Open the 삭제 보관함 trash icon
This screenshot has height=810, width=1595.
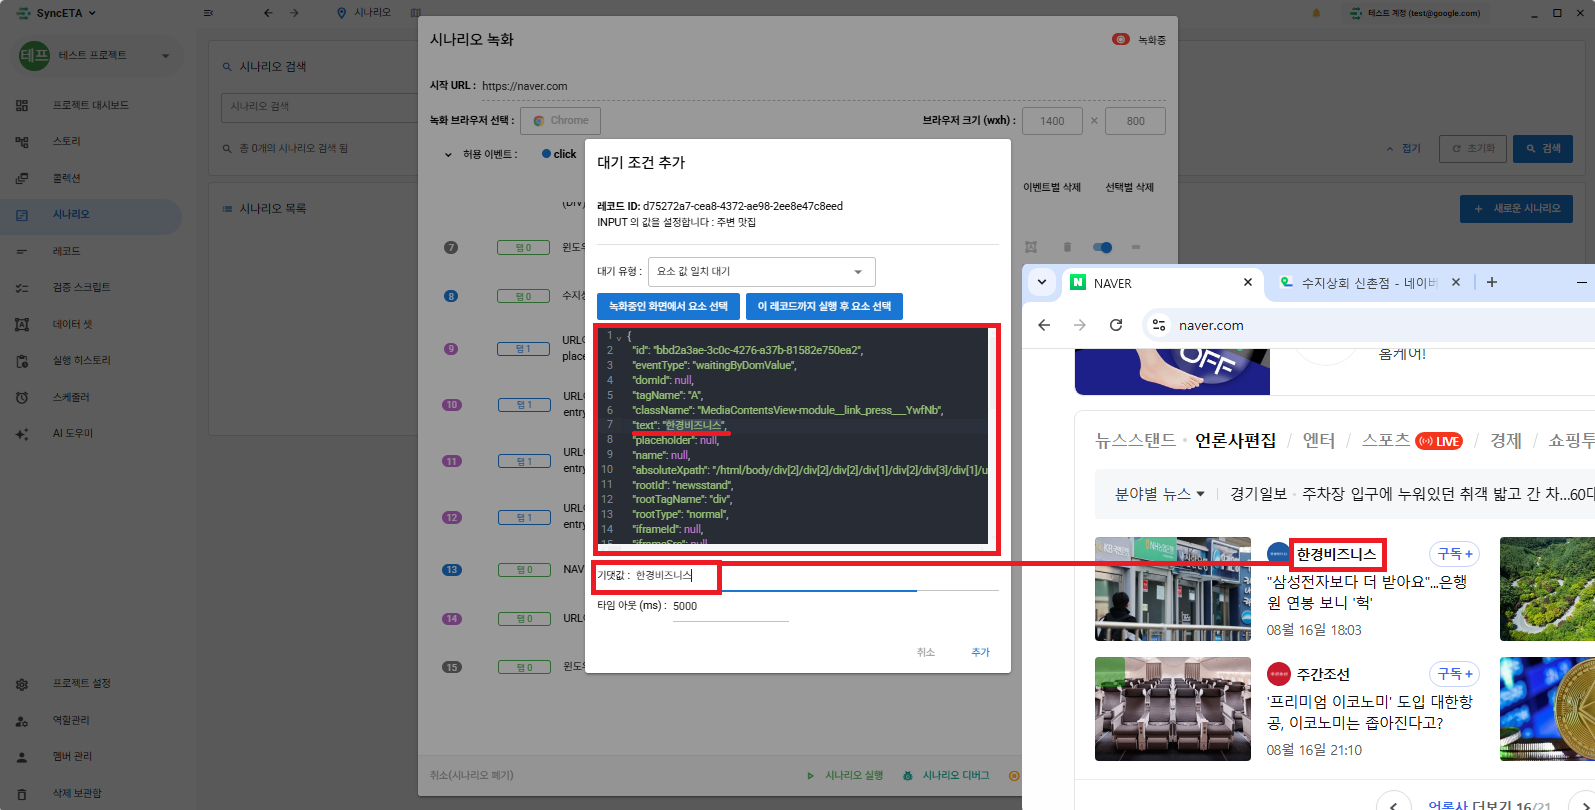[x=22, y=794]
